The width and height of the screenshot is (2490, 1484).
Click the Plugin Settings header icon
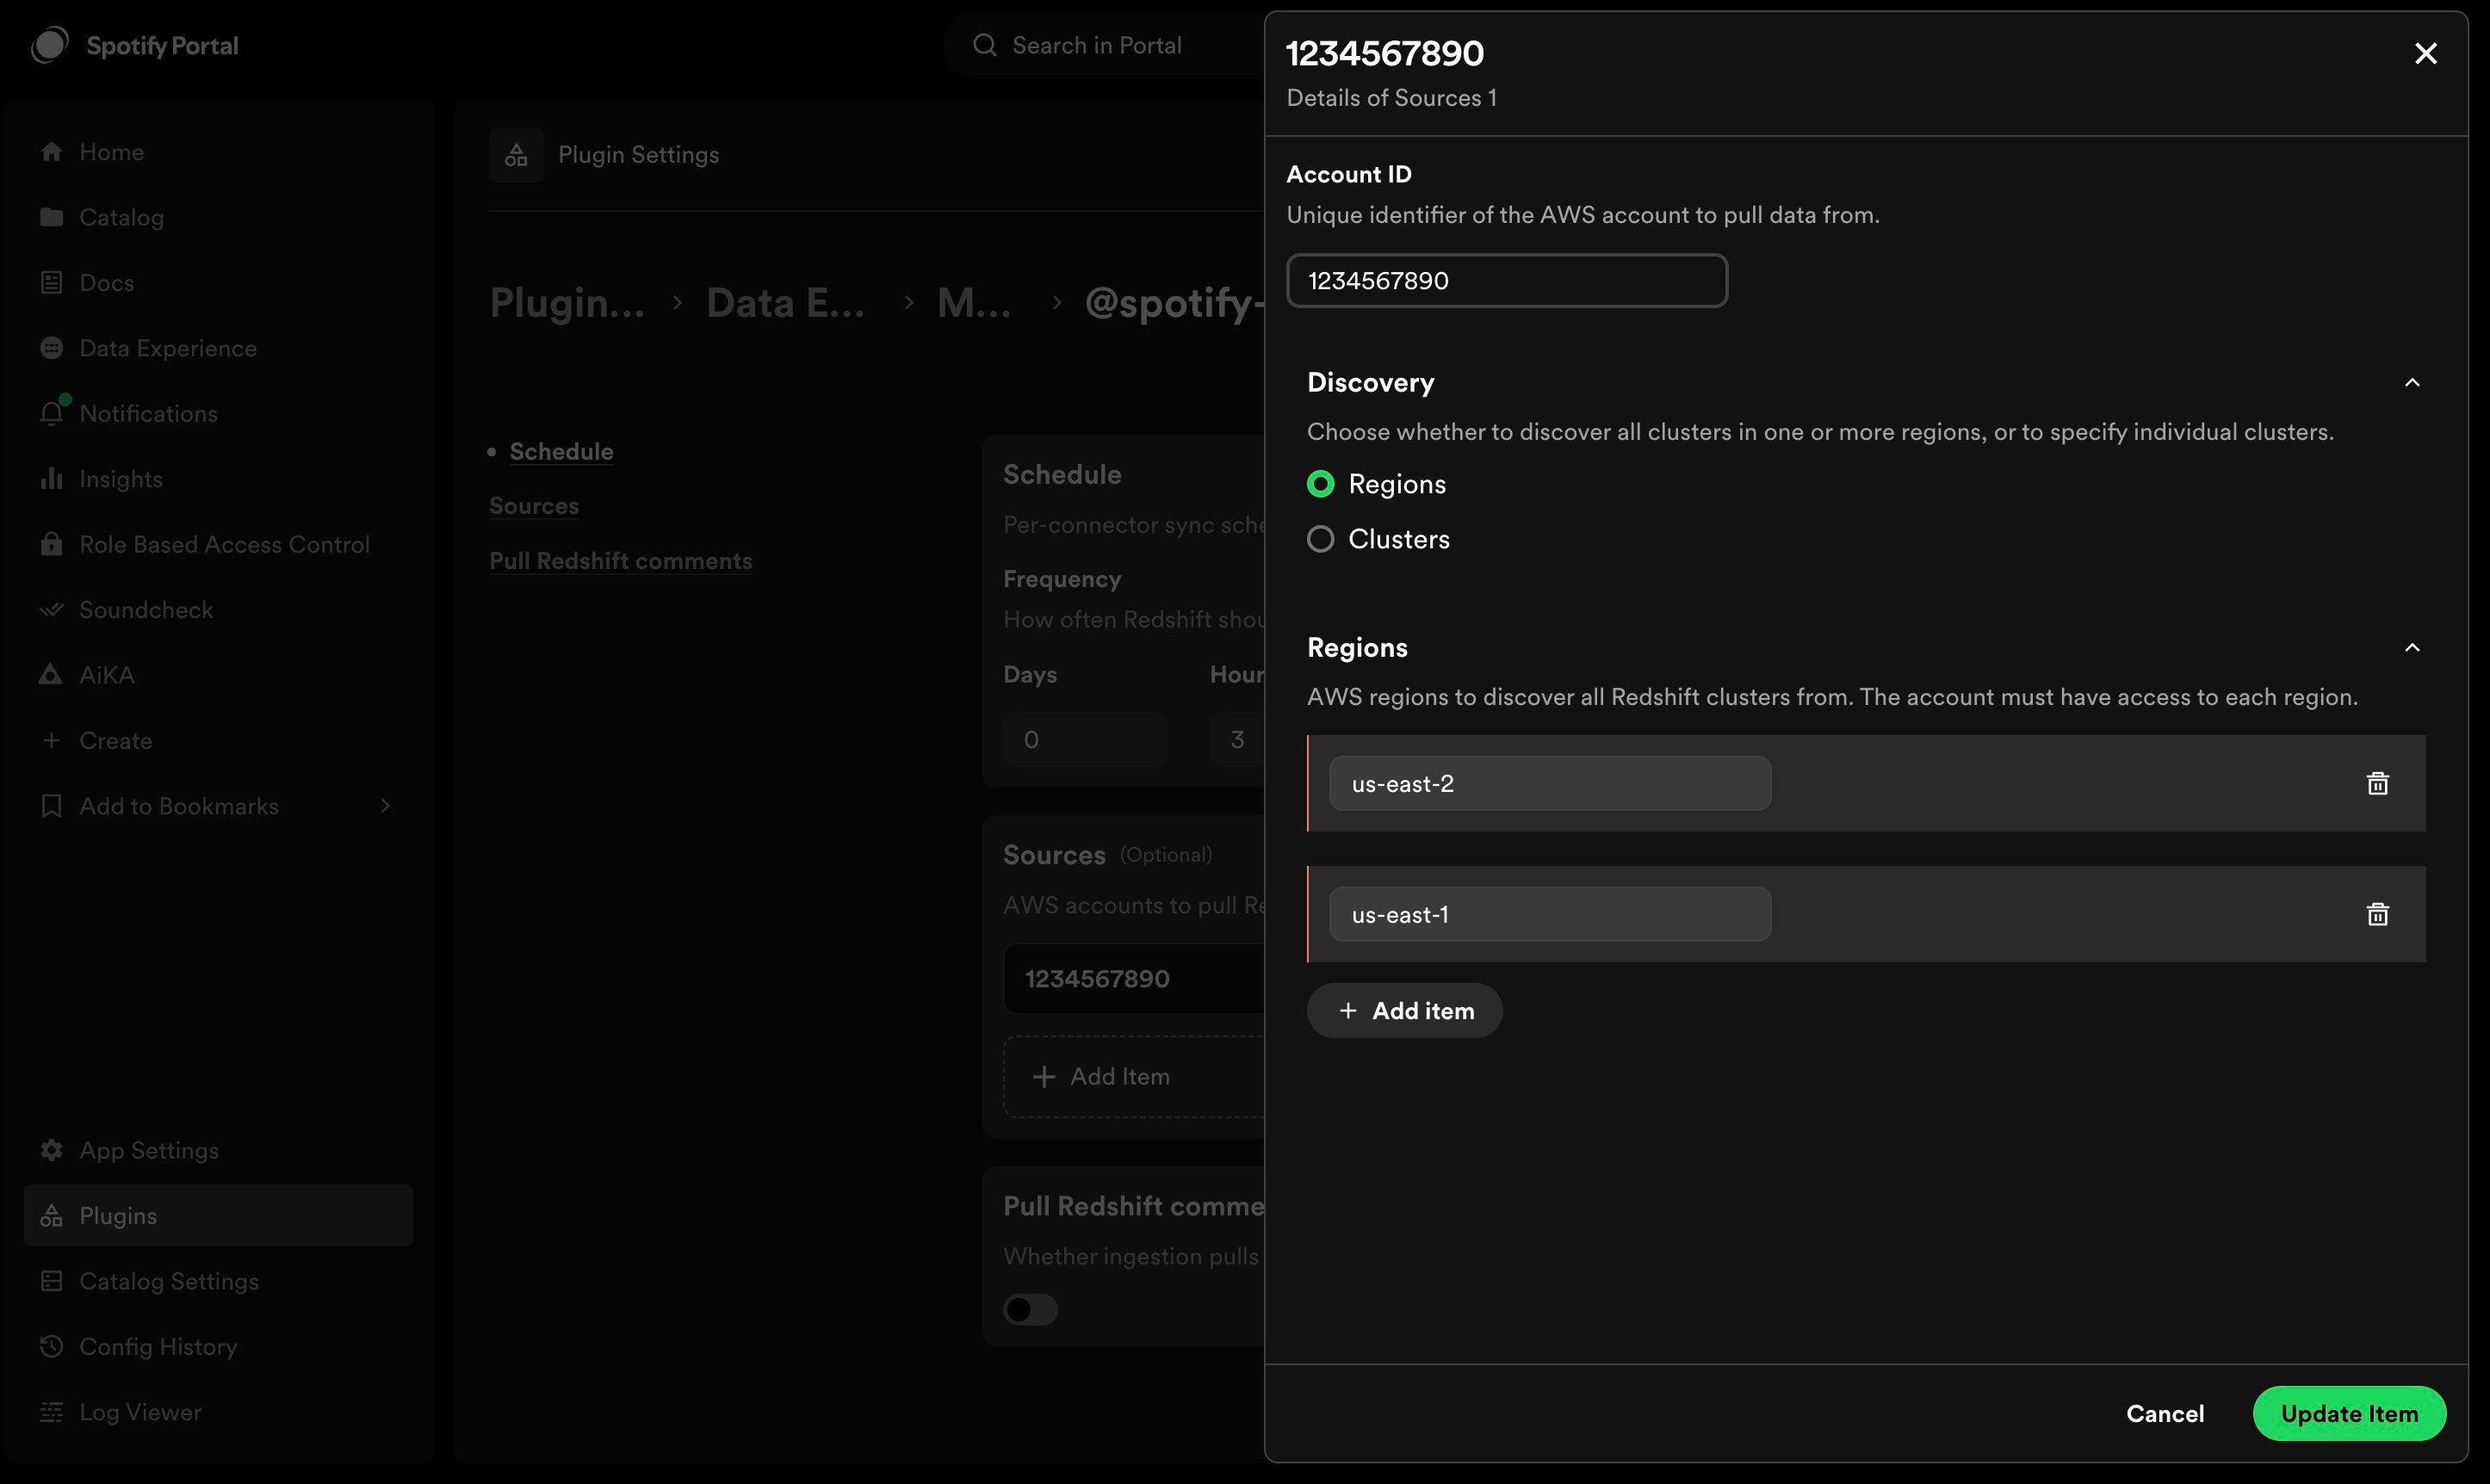coord(516,155)
